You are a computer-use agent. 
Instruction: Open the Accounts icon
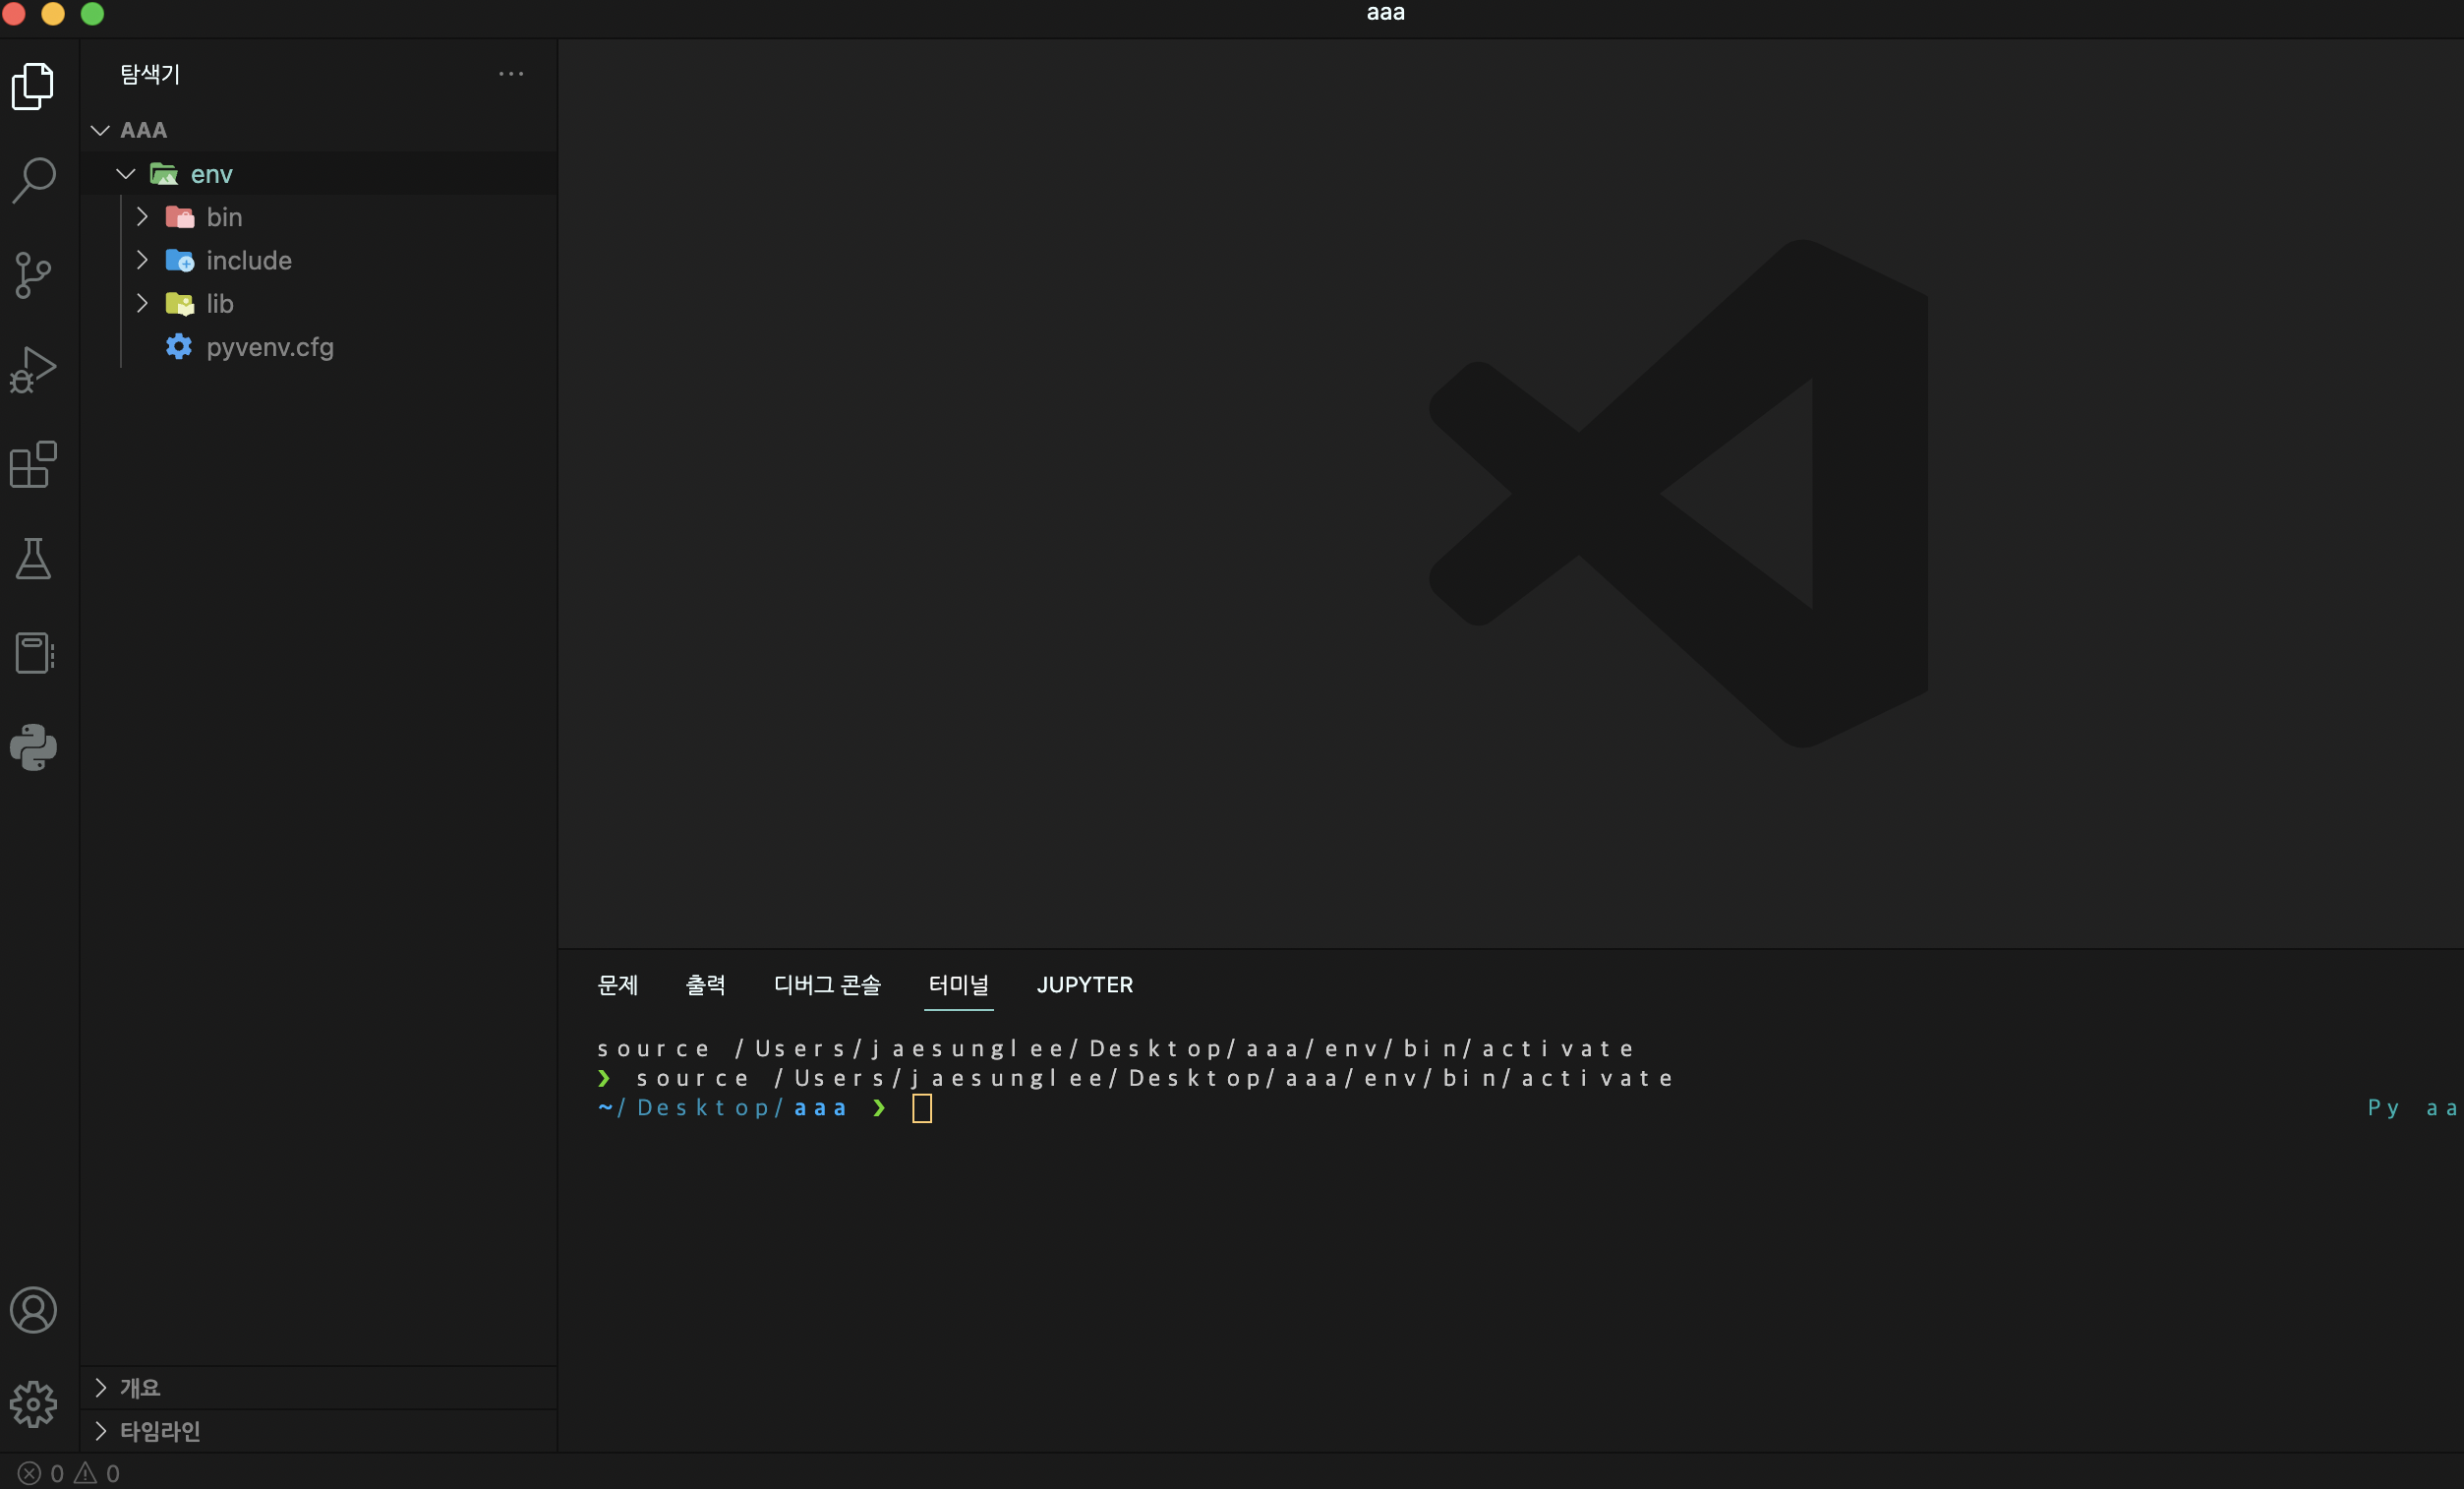33,1310
